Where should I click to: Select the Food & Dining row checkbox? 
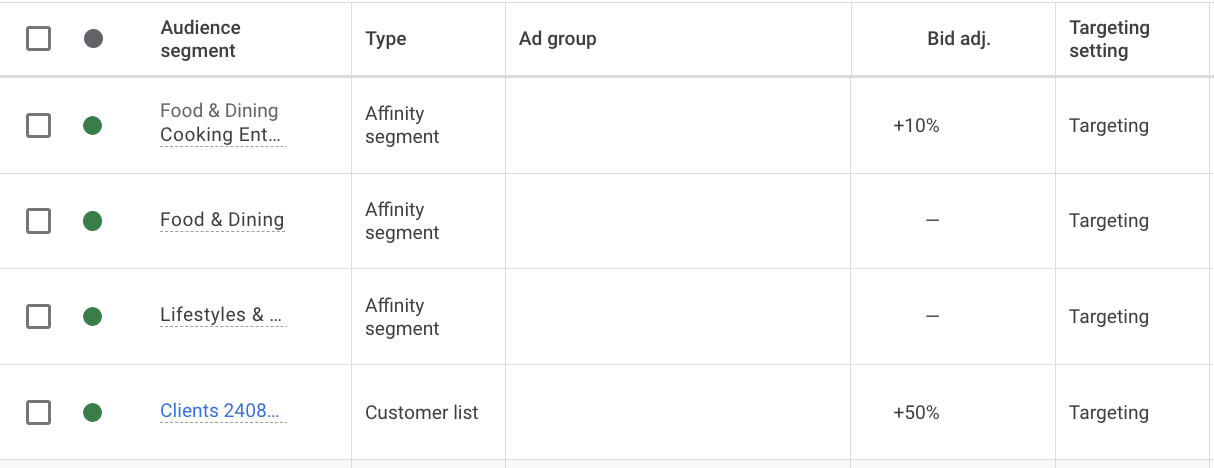coord(38,221)
